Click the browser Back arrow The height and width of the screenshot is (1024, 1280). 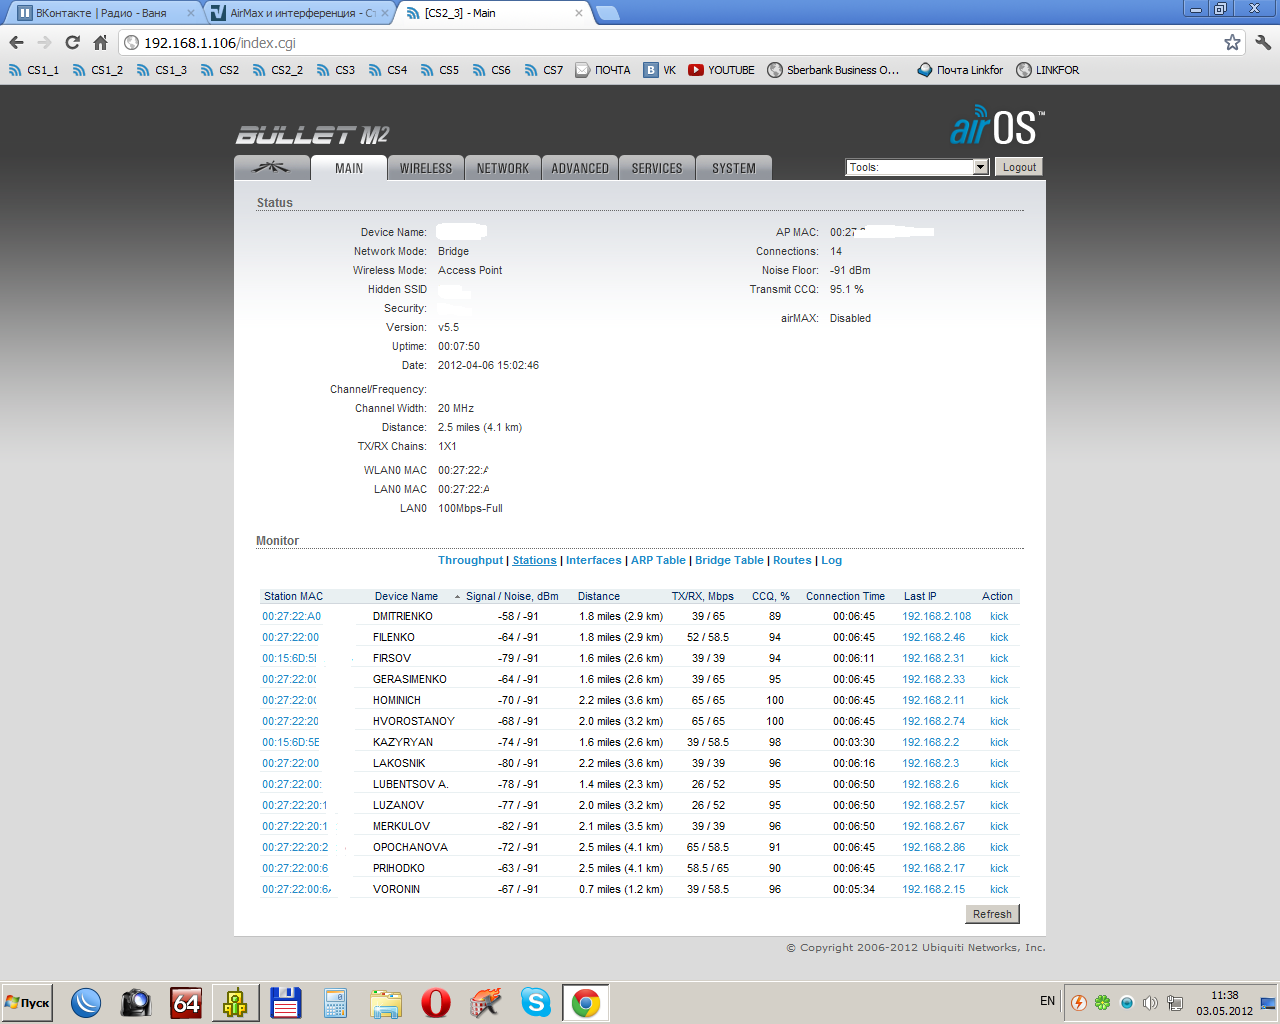pos(16,43)
